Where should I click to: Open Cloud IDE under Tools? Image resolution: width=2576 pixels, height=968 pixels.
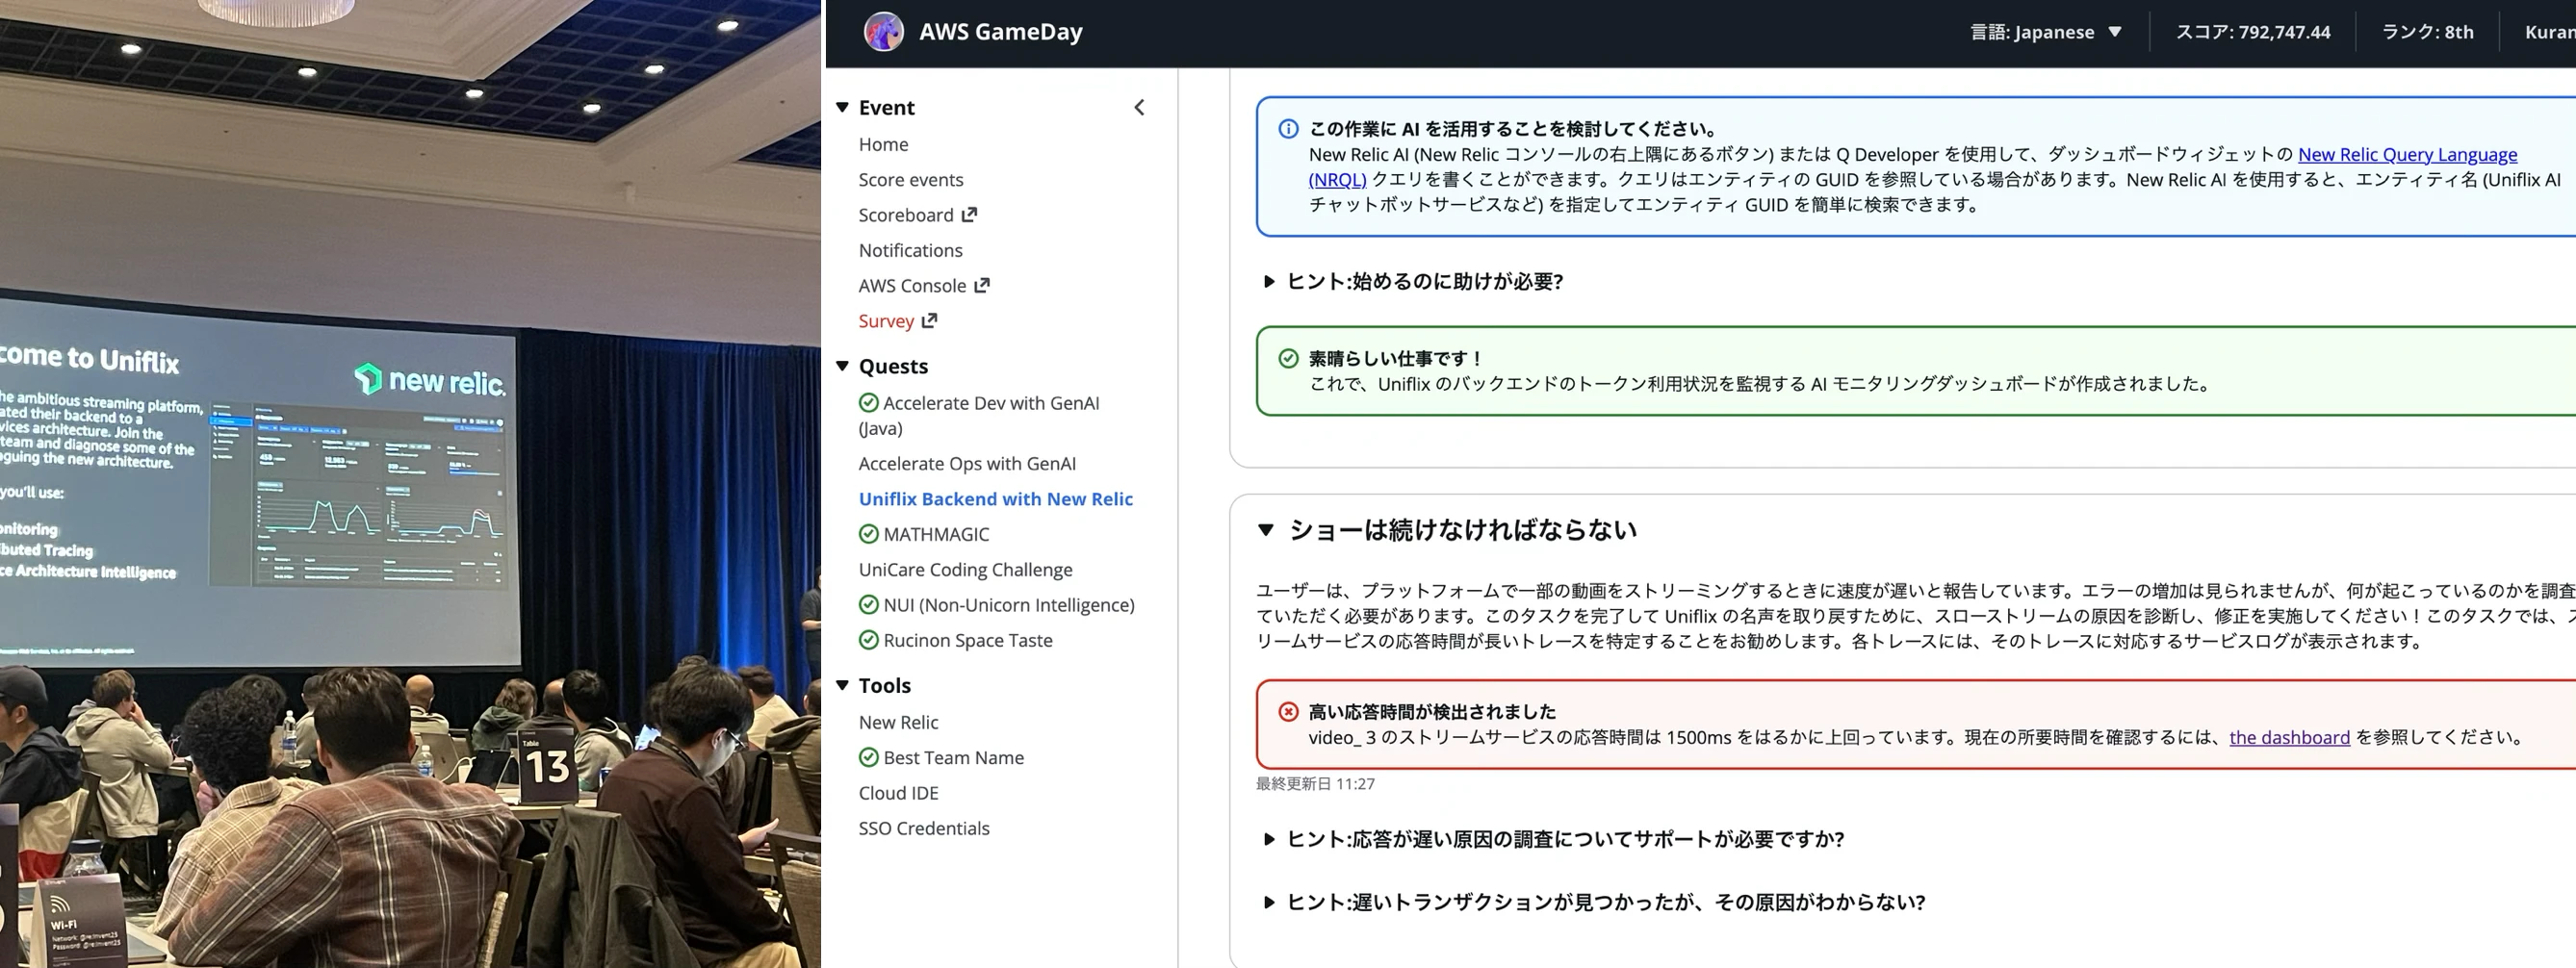(x=898, y=793)
